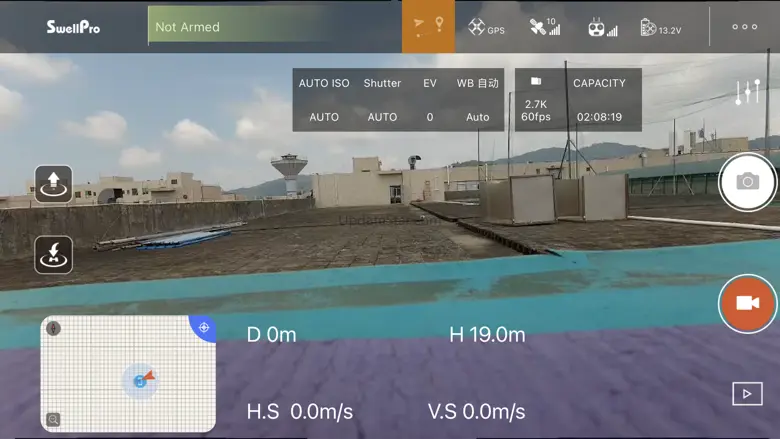Toggle map compass orientation icon

53,328
